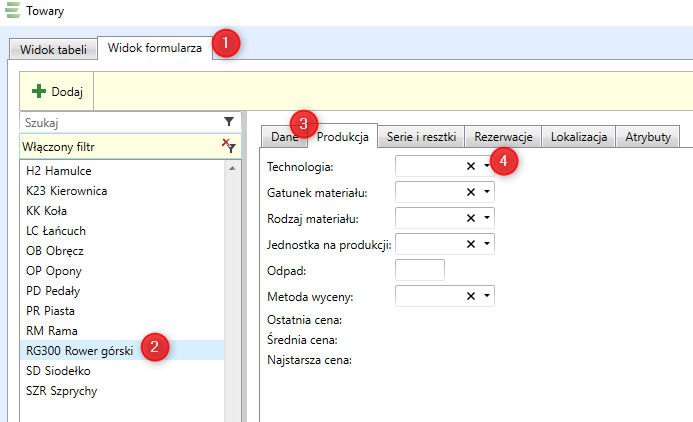Clear the active filter with the crossed funnel icon

pyautogui.click(x=228, y=146)
